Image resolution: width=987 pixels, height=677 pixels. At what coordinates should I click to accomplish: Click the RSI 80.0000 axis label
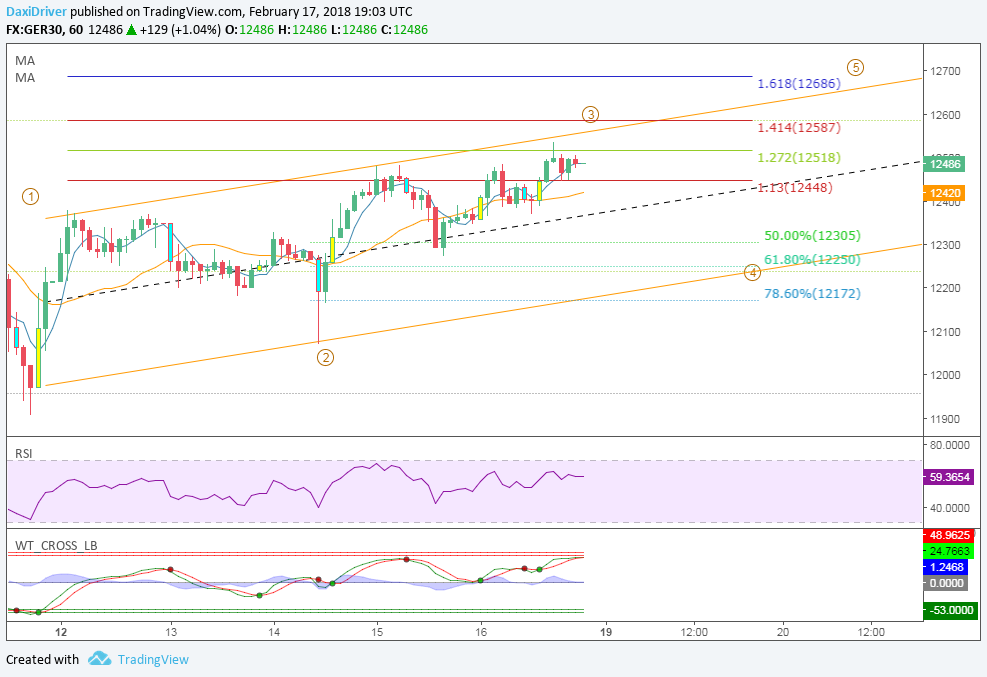click(x=950, y=445)
